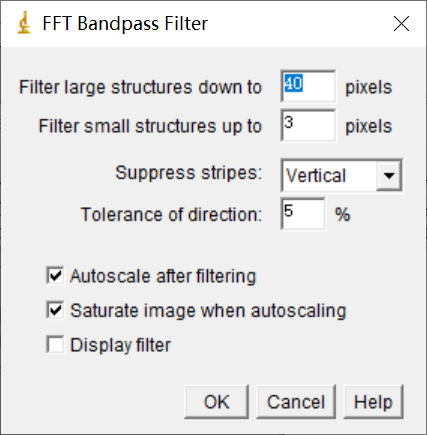This screenshot has height=435, width=427.
Task: Click the arrow button of stripes dropdown
Action: tap(389, 175)
